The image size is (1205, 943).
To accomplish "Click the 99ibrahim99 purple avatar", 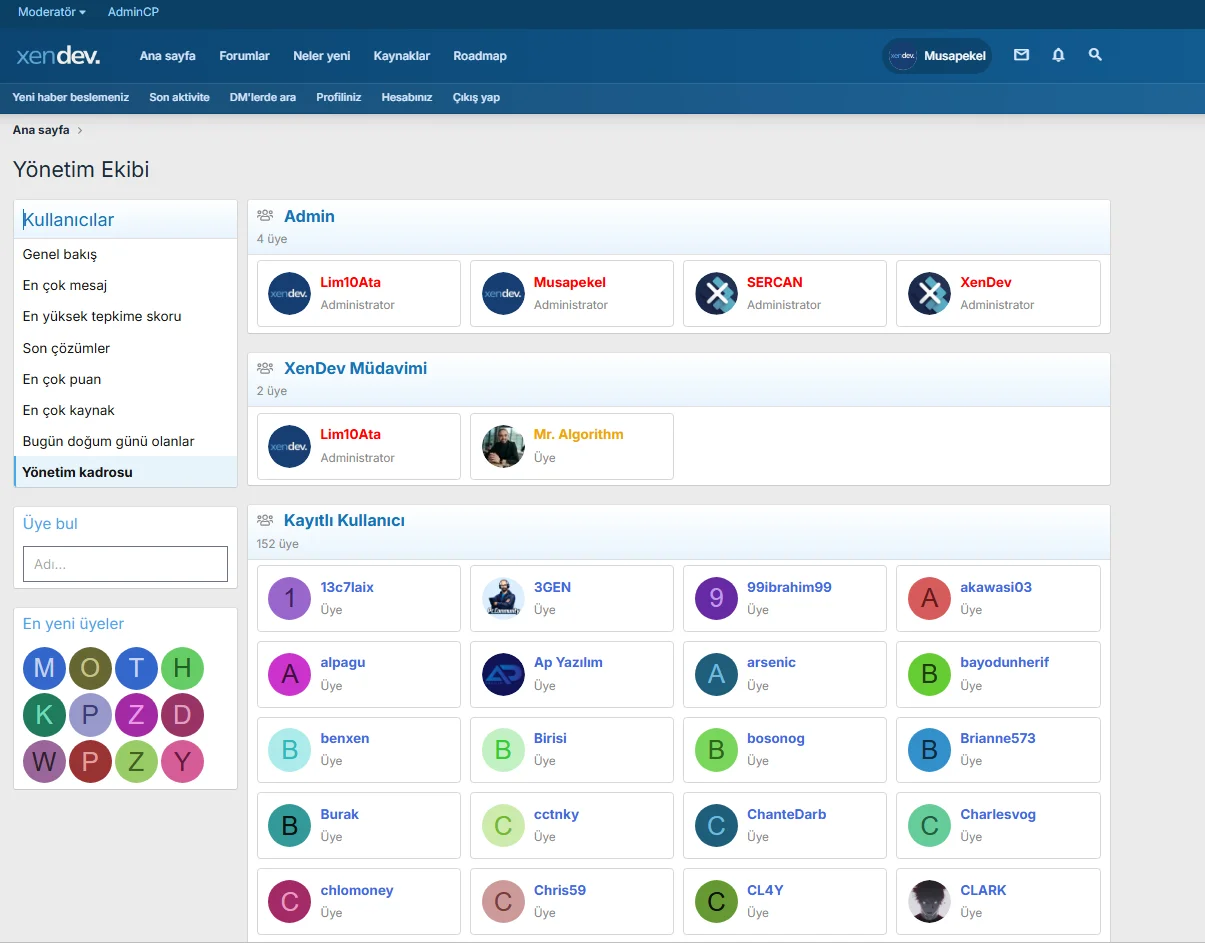I will (716, 598).
